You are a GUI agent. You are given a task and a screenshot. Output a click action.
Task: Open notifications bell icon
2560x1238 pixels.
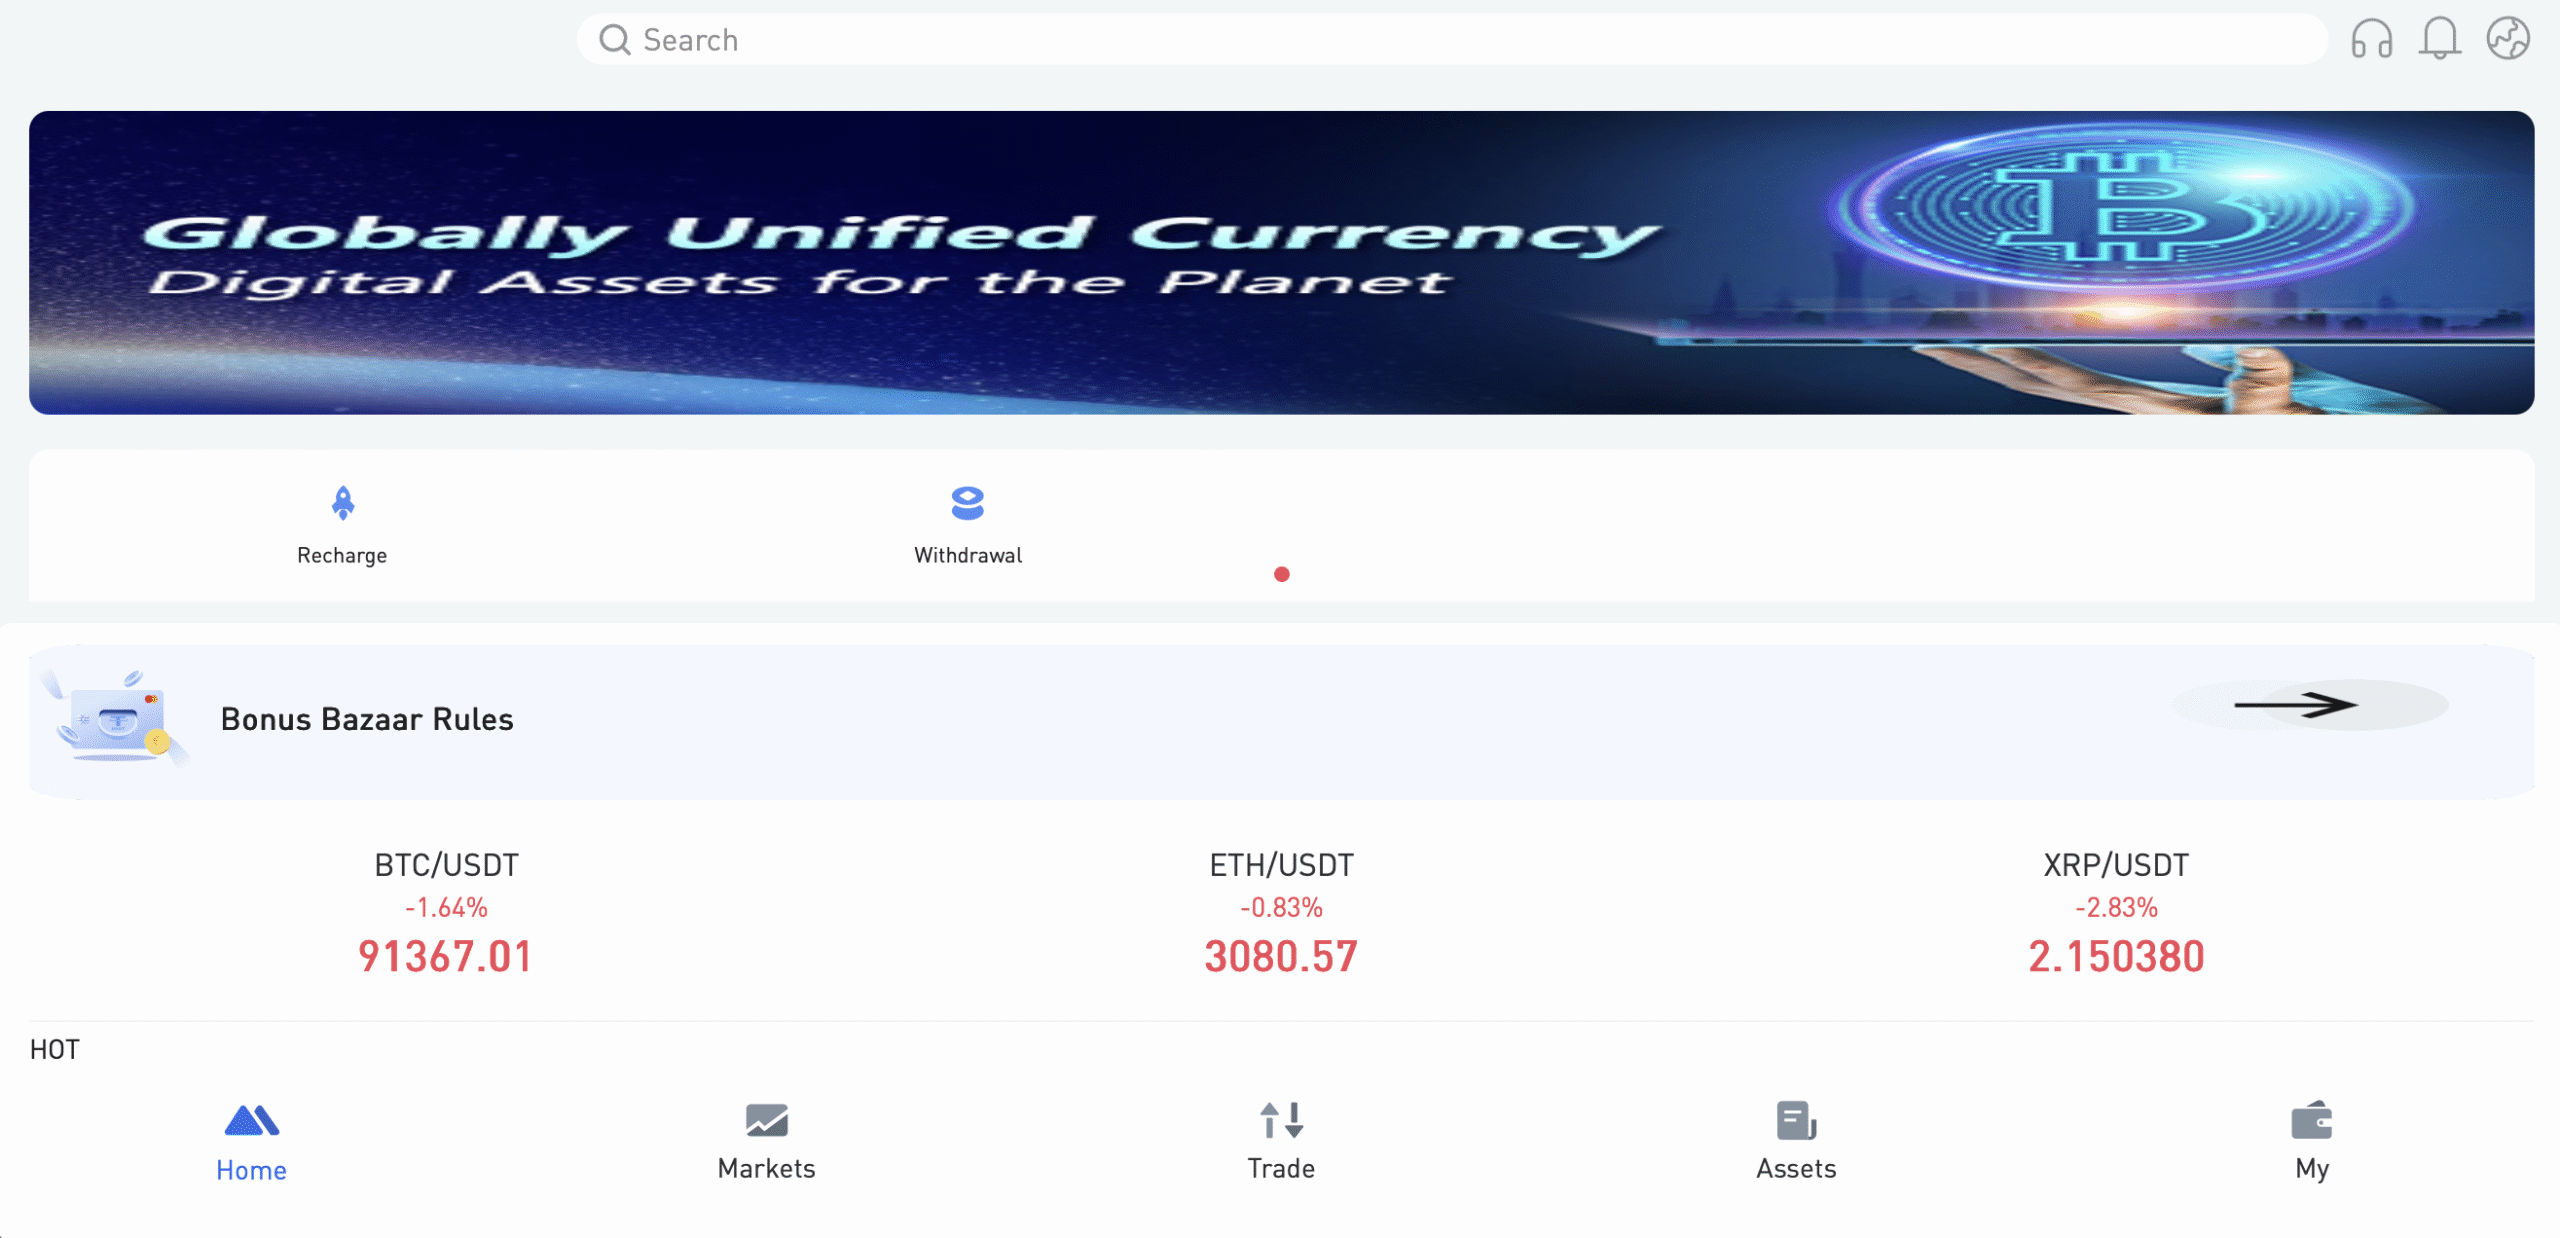pos(2439,40)
